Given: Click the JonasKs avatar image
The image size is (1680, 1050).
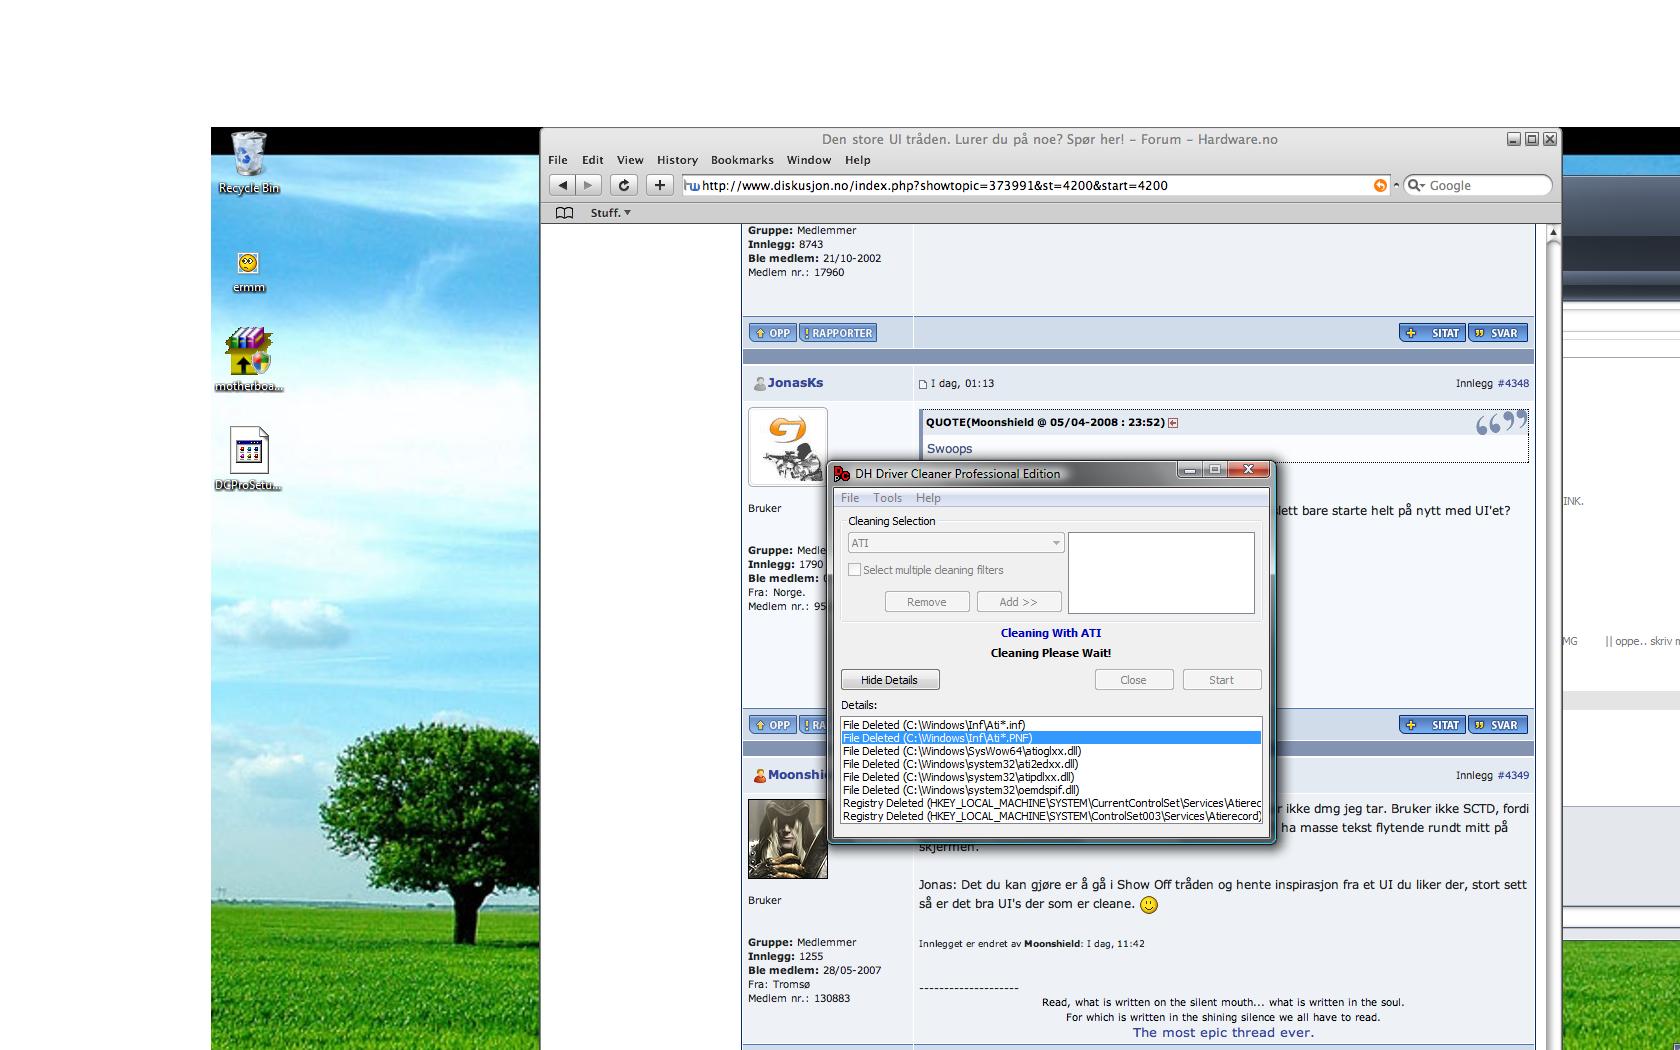Looking at the screenshot, I should click(x=788, y=447).
